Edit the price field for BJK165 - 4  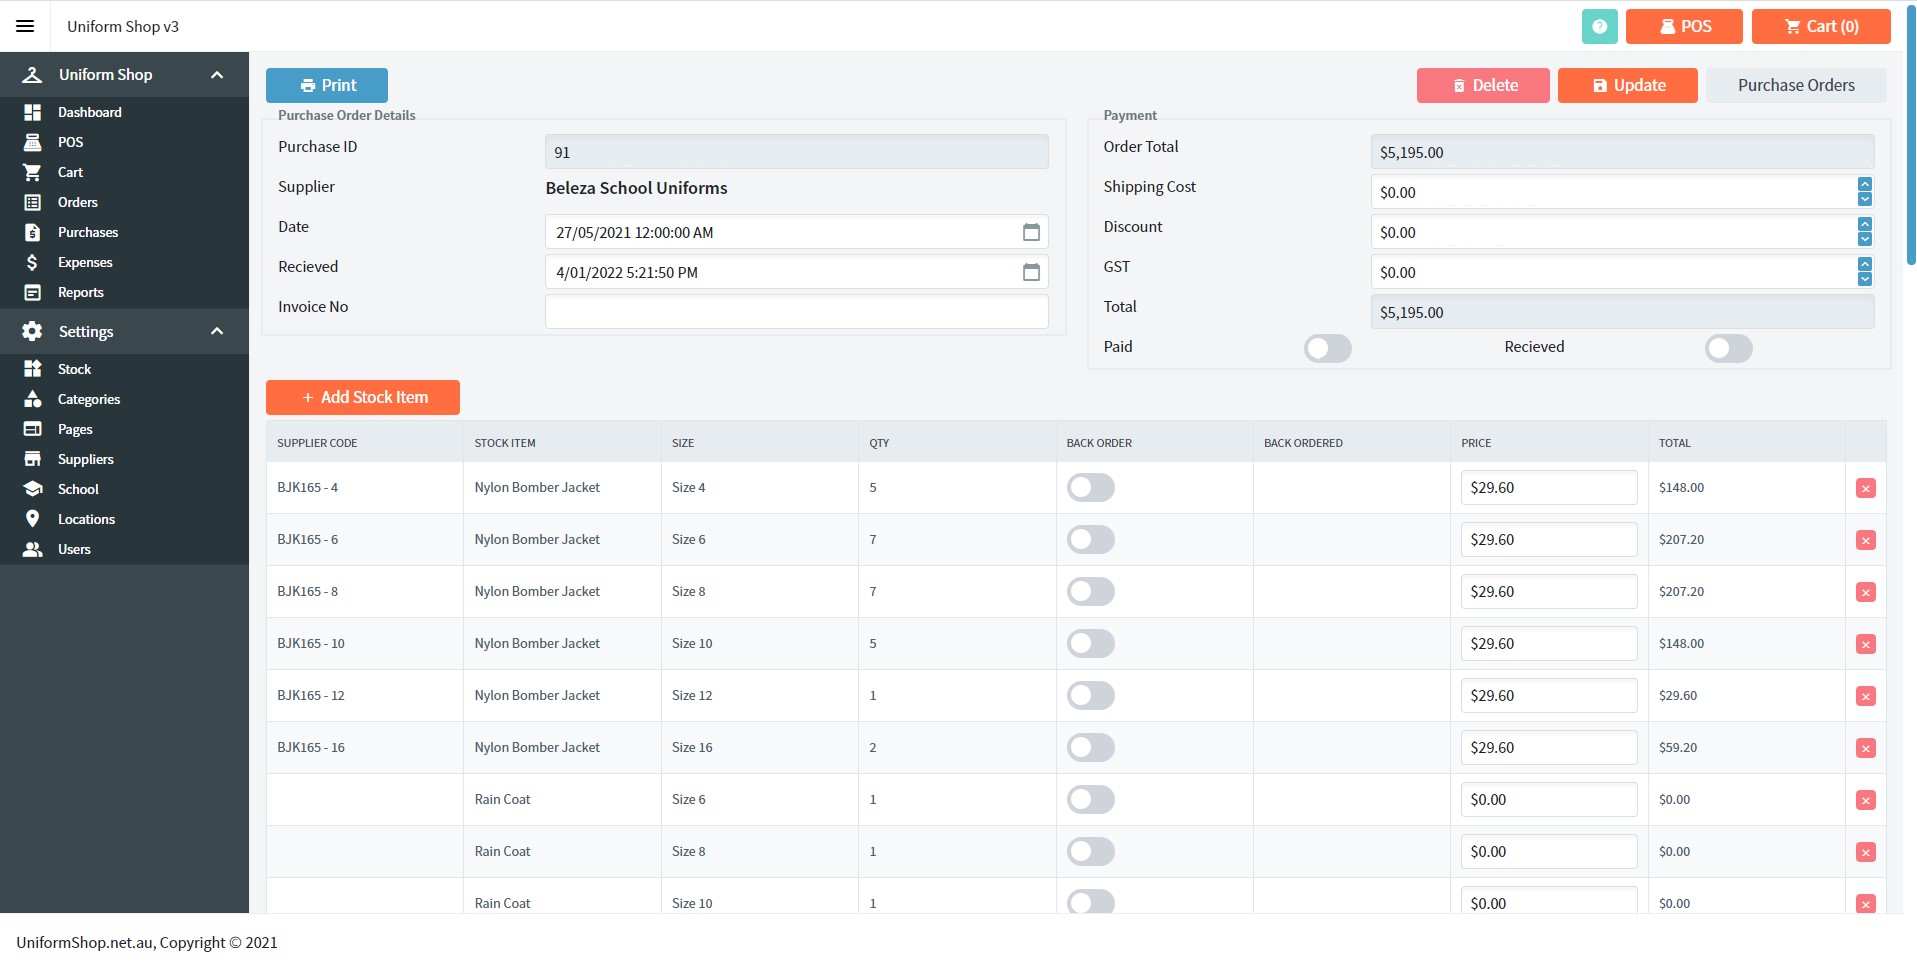[x=1548, y=488]
